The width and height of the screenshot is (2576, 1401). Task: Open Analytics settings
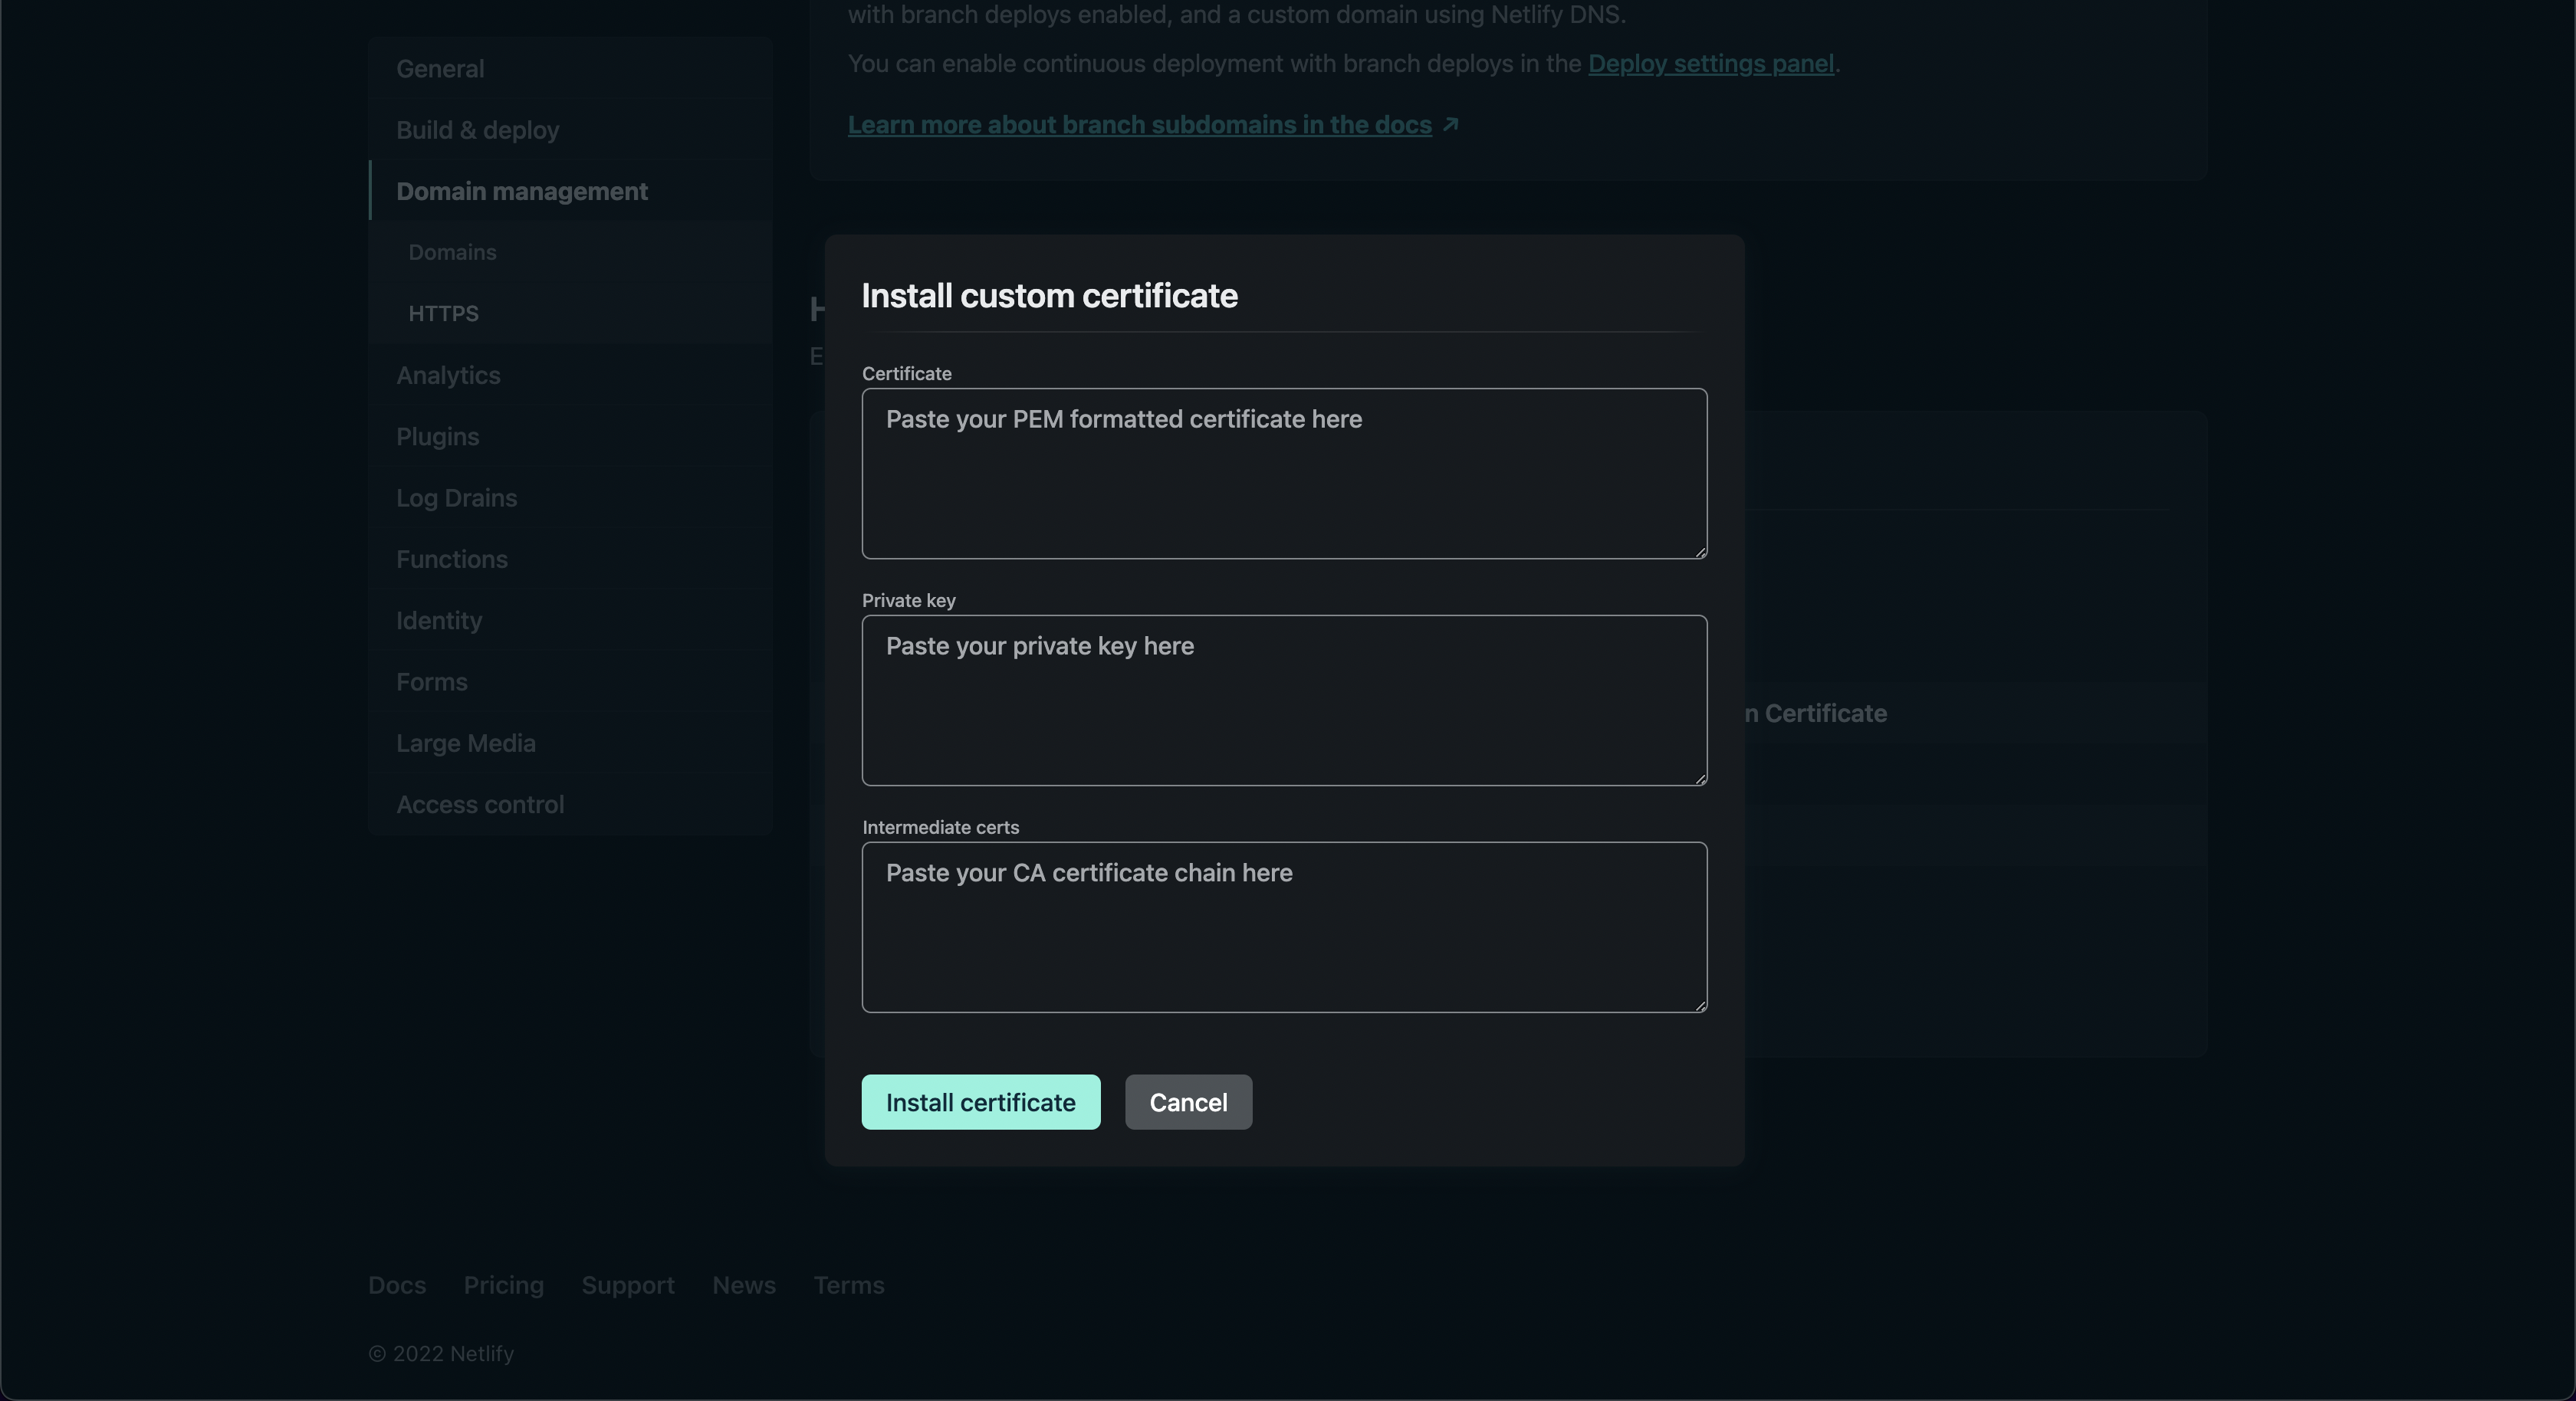click(448, 375)
